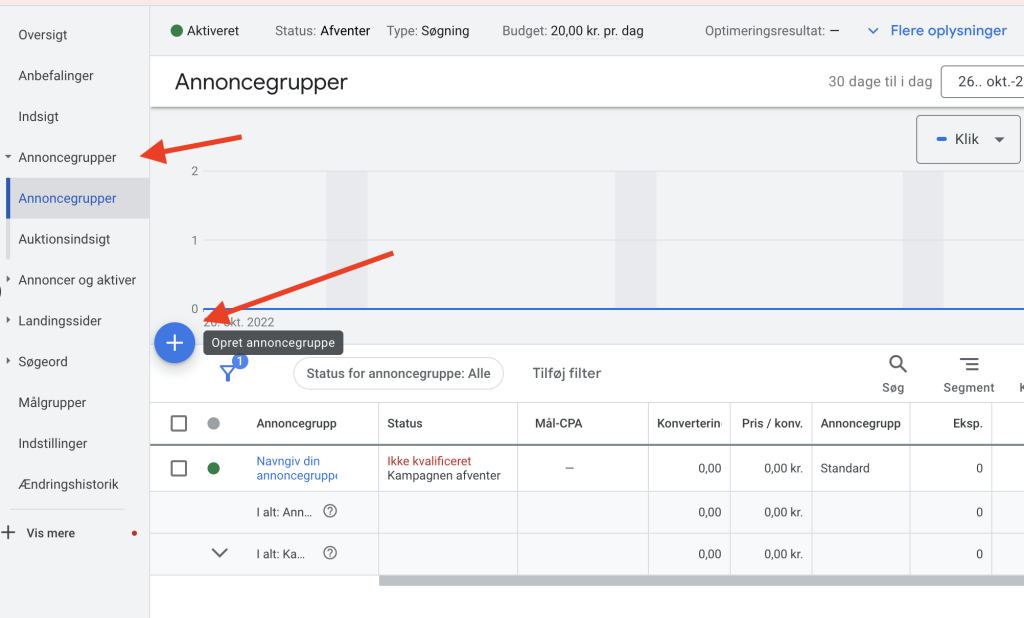Click the Status for annoncegruppe: Alle filter chip
The image size is (1024, 618).
(398, 372)
